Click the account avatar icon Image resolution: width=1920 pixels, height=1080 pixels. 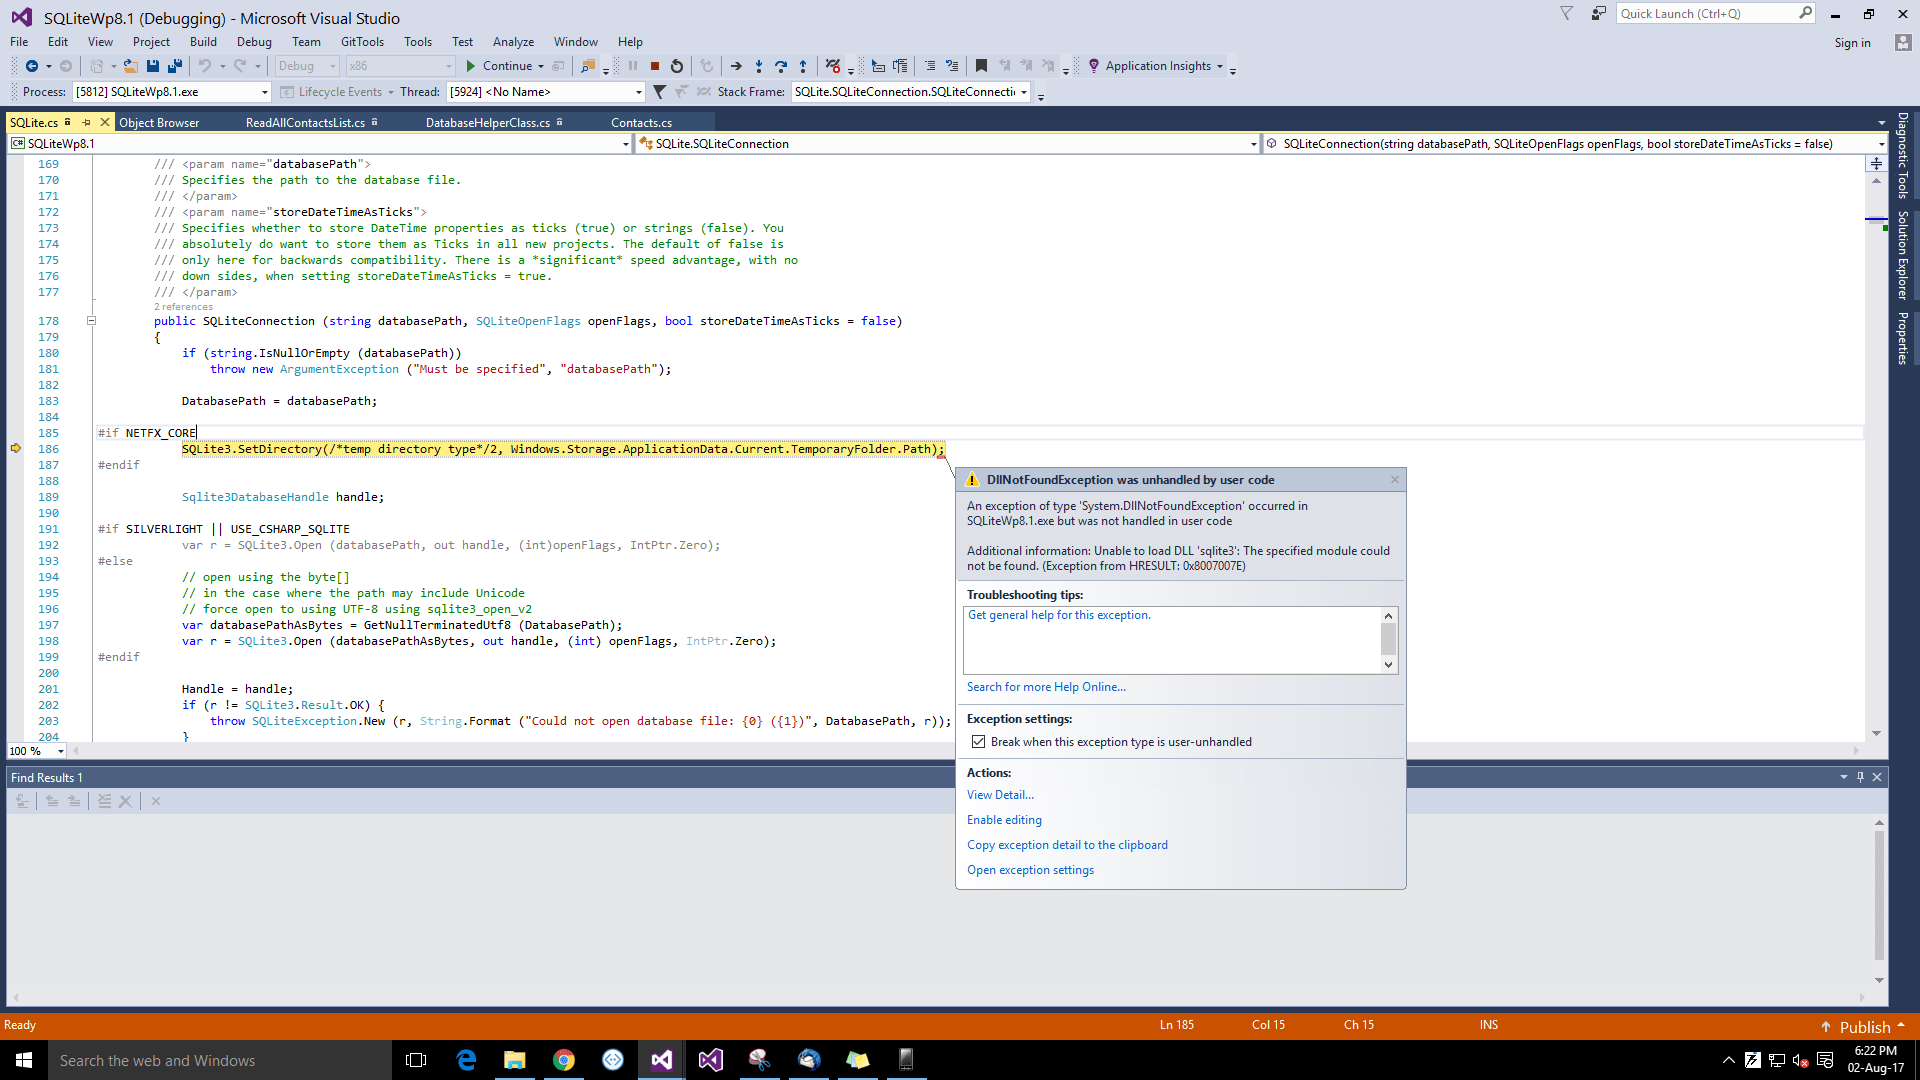pos(1903,43)
